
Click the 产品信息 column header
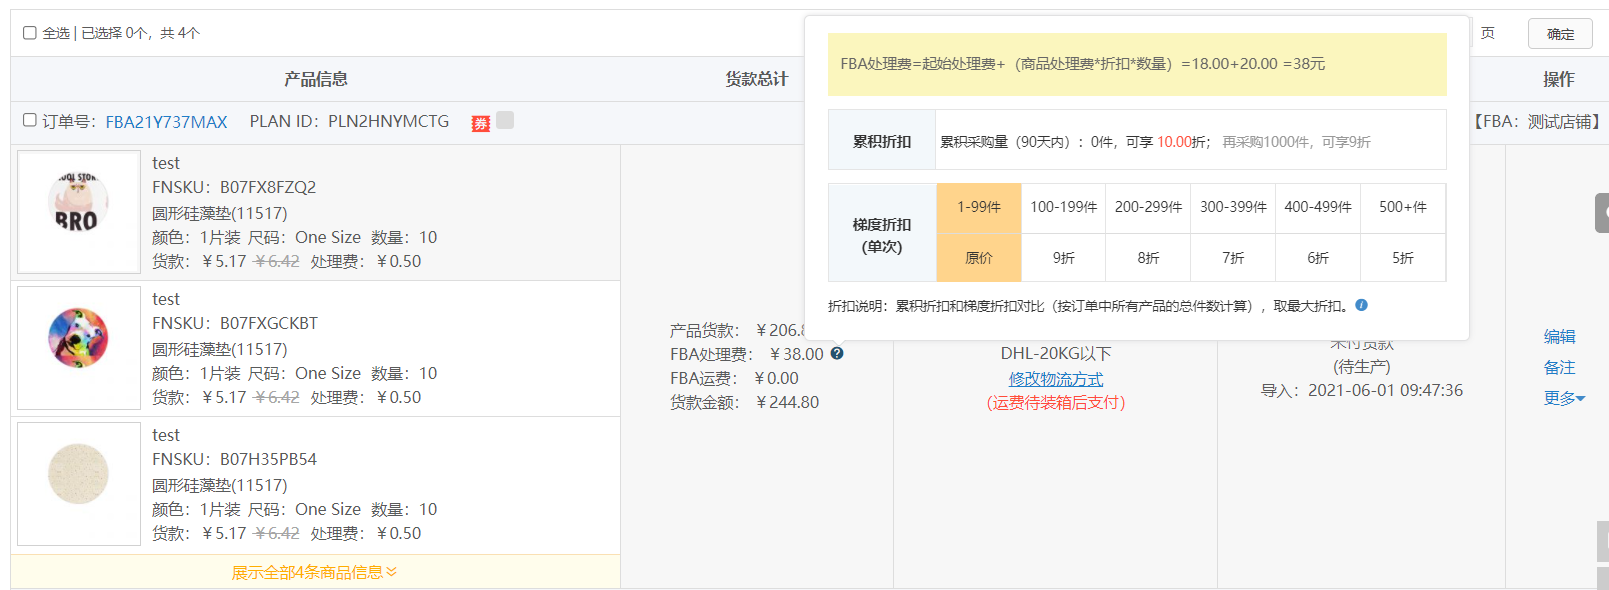point(315,79)
